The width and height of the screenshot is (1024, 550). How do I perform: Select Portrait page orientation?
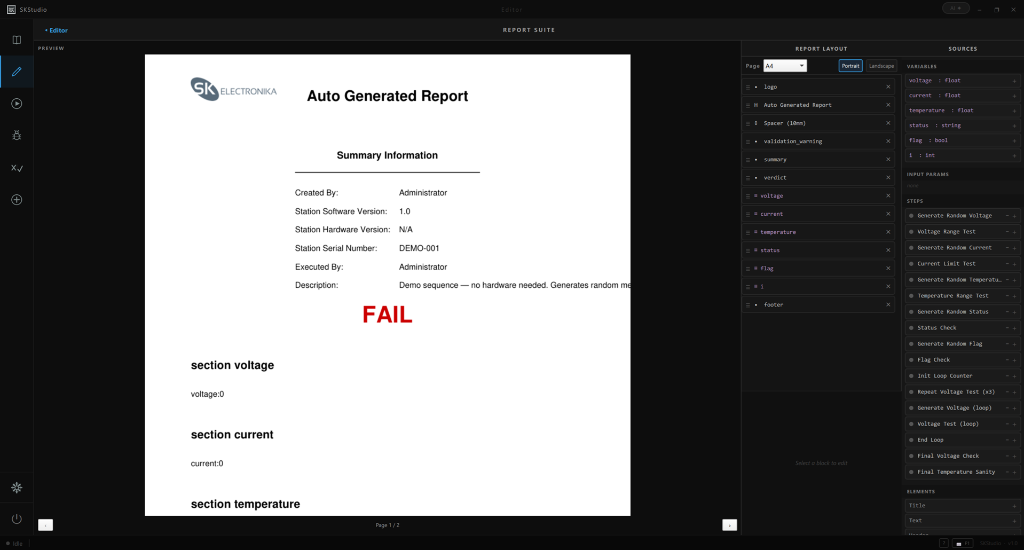[x=850, y=66]
